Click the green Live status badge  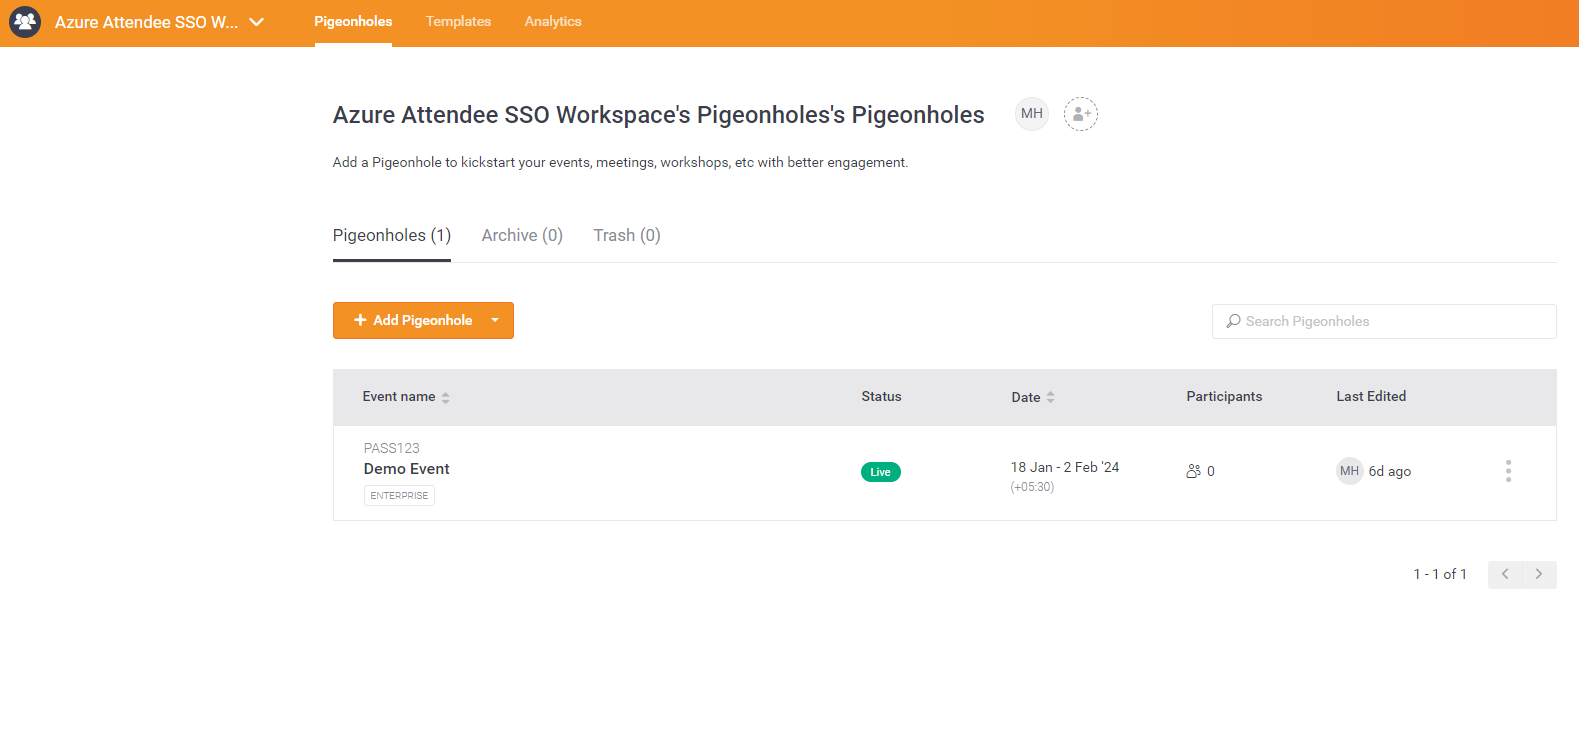pyautogui.click(x=881, y=472)
